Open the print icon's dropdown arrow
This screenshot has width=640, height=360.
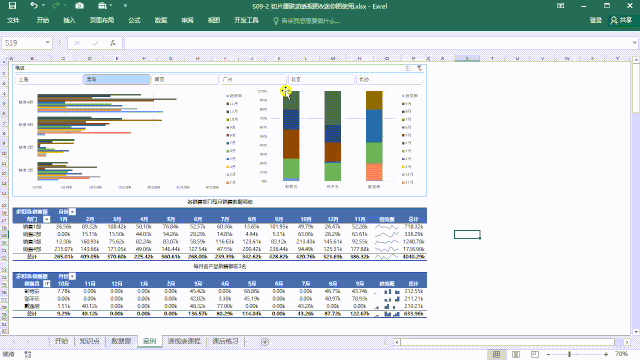pos(111,6)
